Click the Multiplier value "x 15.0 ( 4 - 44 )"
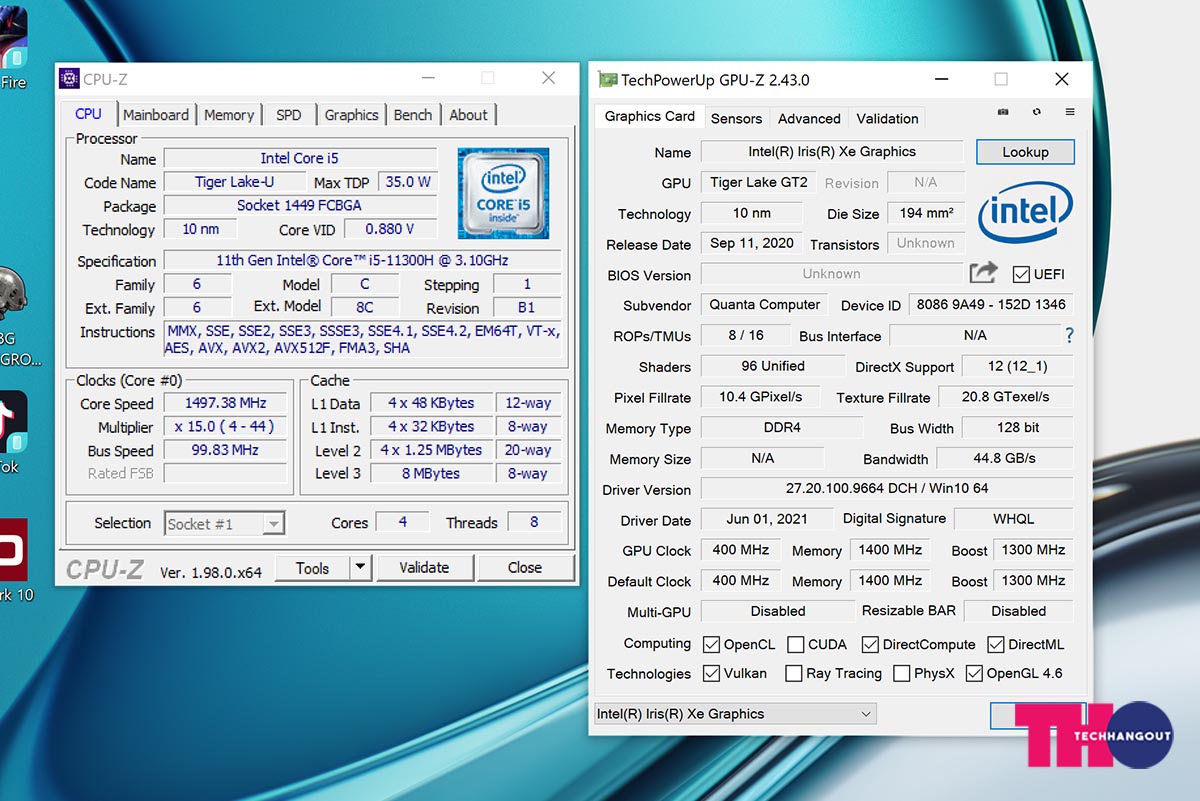 [225, 427]
